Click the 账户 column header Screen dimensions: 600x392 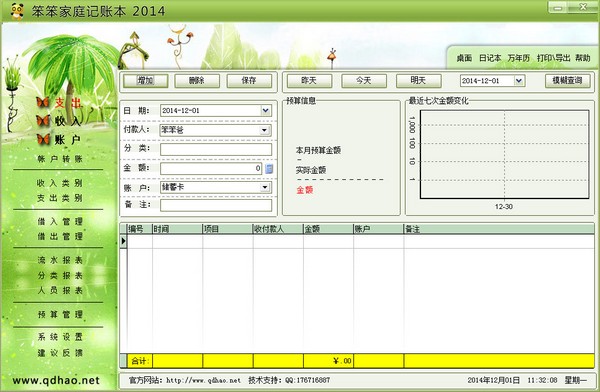pos(378,229)
